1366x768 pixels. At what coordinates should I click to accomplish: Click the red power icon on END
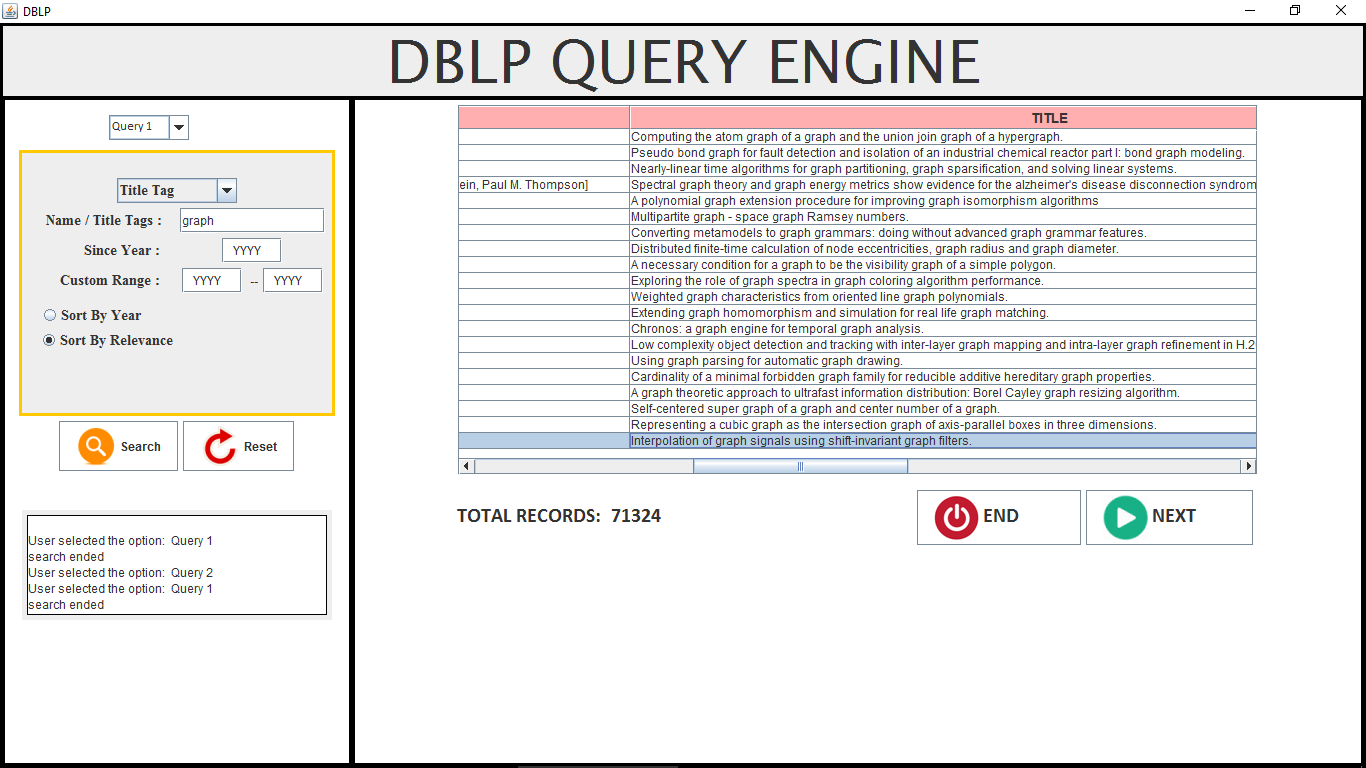point(956,517)
